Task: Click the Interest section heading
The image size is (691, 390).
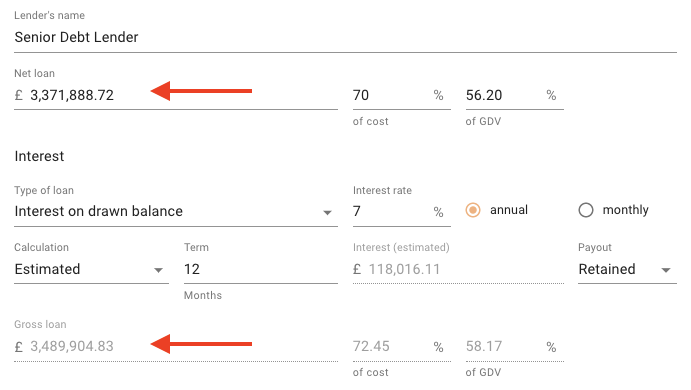Action: click(x=39, y=156)
